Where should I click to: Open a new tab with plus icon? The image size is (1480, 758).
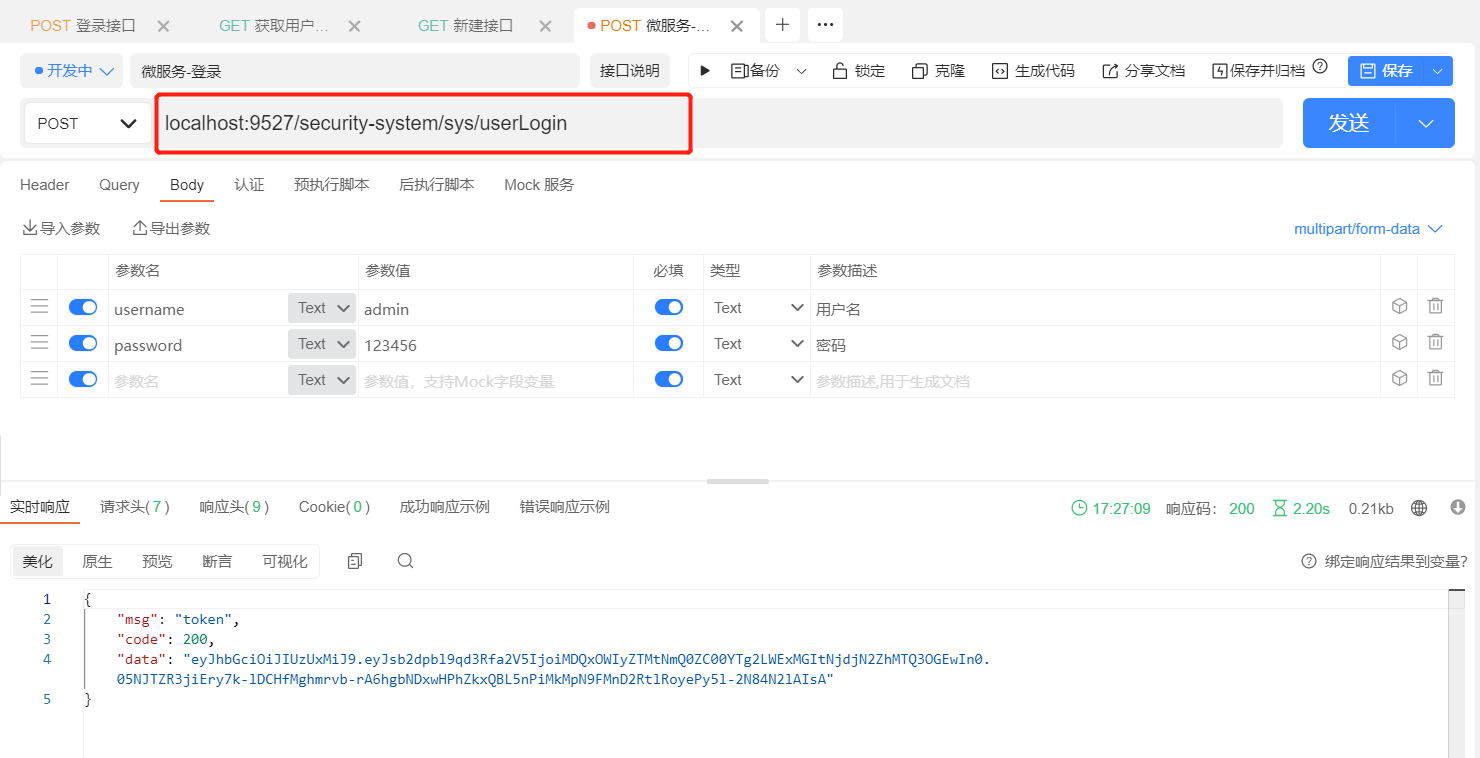click(x=782, y=25)
